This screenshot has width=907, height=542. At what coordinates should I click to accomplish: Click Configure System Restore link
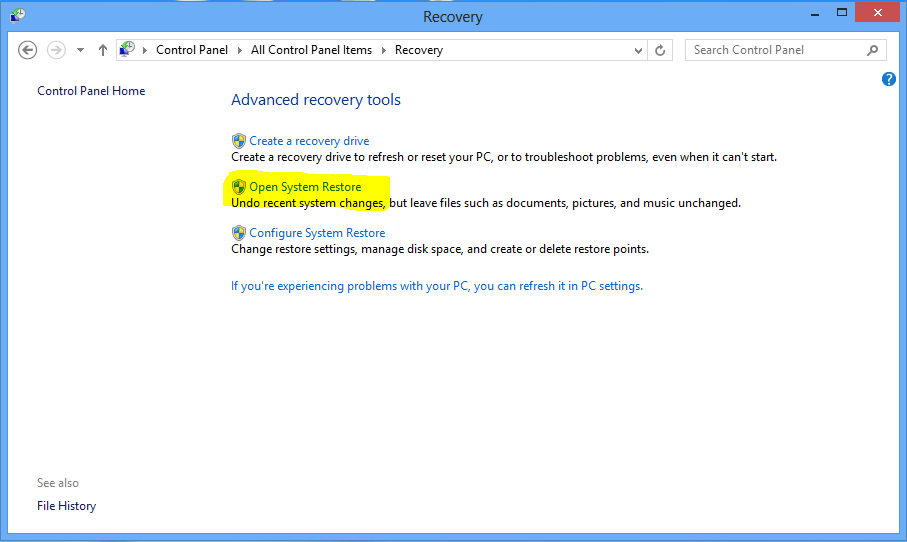(x=317, y=233)
